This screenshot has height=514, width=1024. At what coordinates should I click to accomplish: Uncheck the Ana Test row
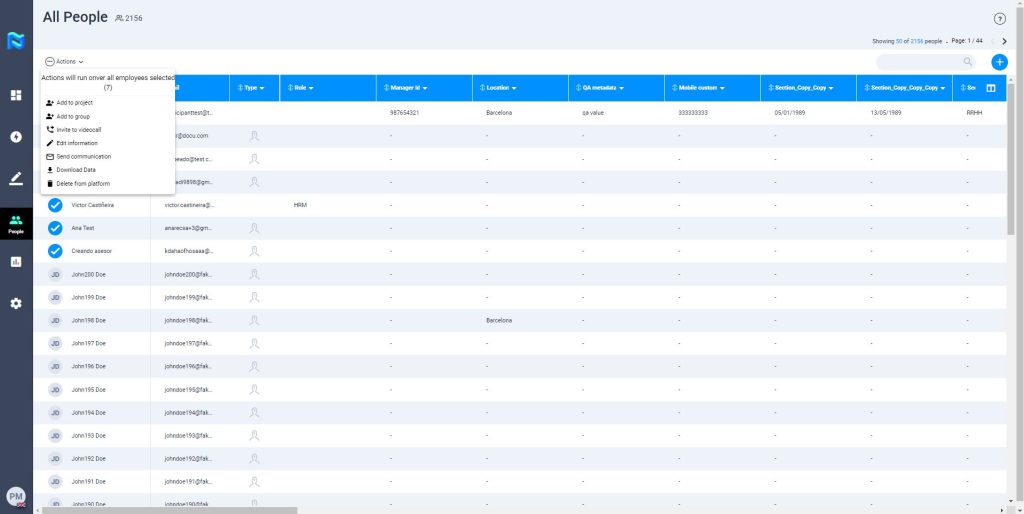click(55, 228)
